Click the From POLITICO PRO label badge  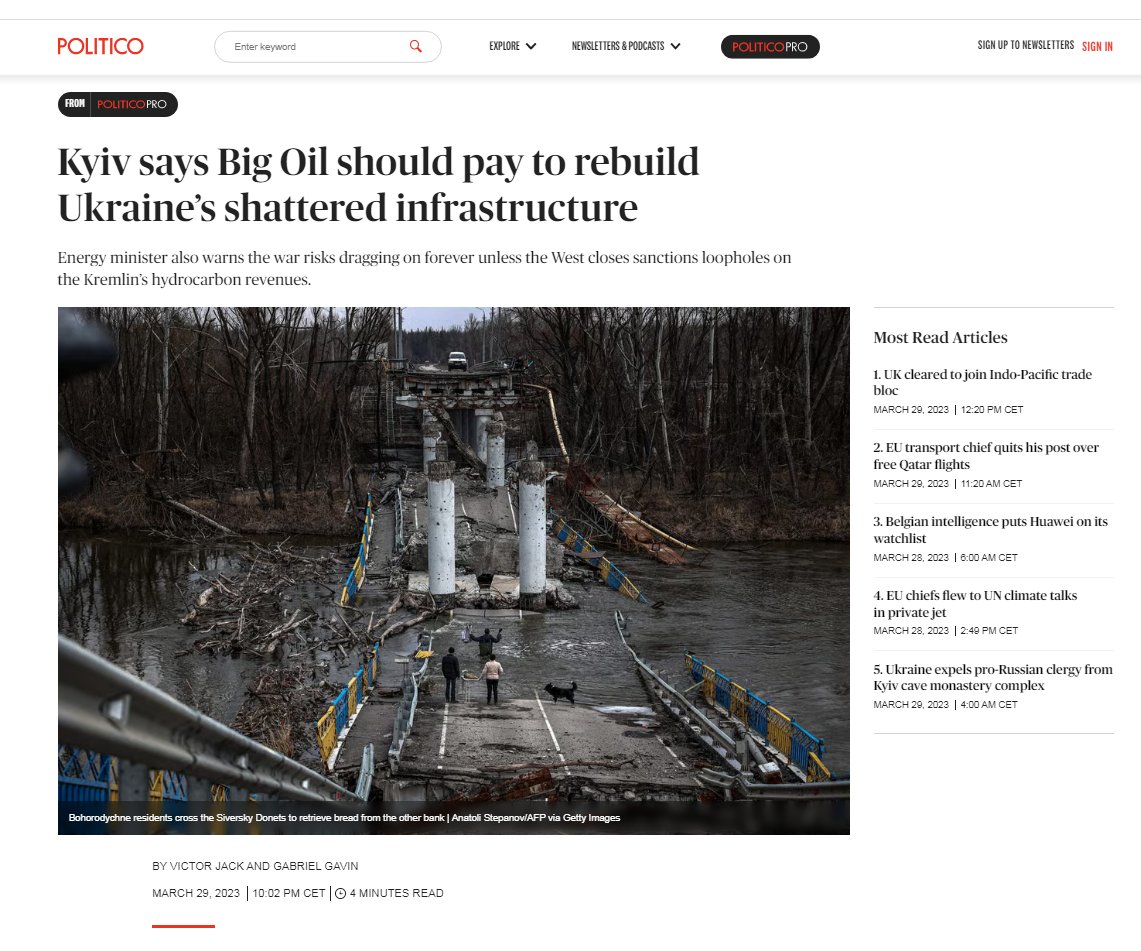(118, 104)
